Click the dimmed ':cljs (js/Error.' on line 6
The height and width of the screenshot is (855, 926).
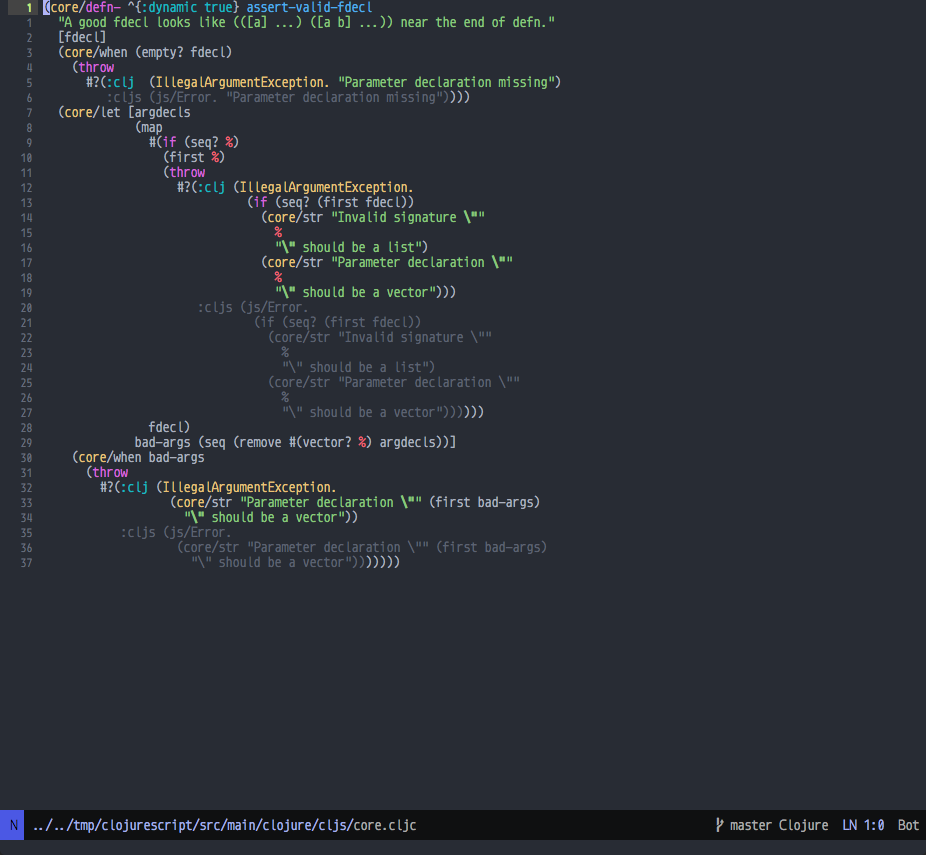(x=162, y=97)
